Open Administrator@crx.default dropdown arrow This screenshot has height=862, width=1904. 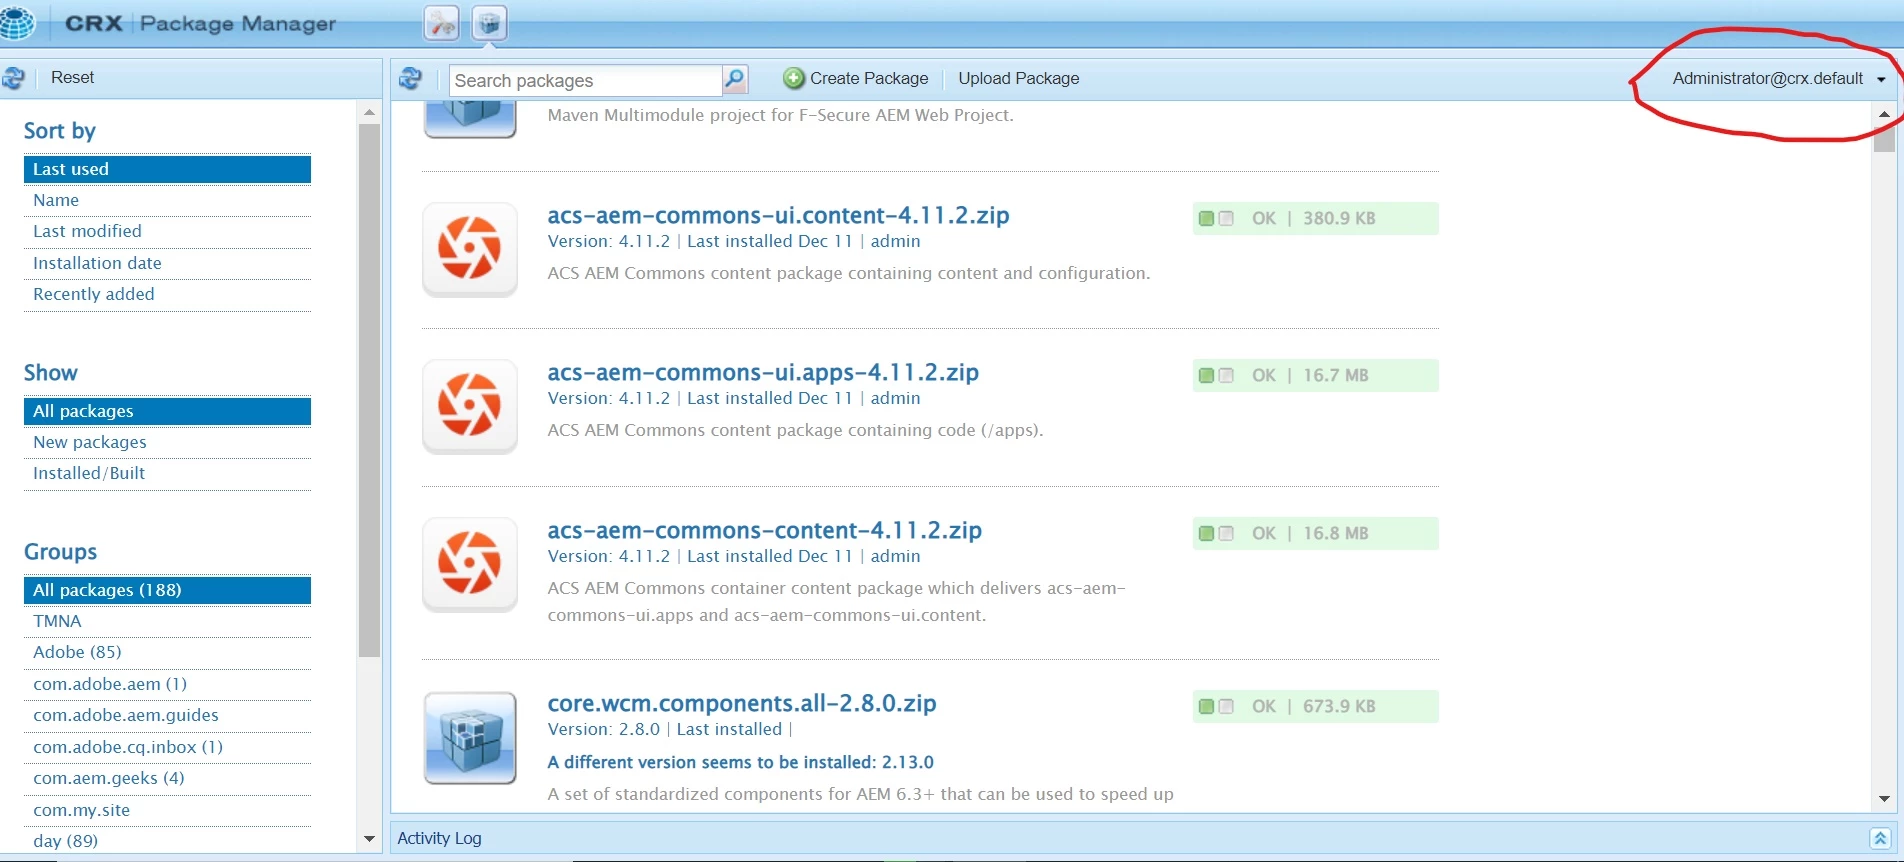click(1881, 79)
